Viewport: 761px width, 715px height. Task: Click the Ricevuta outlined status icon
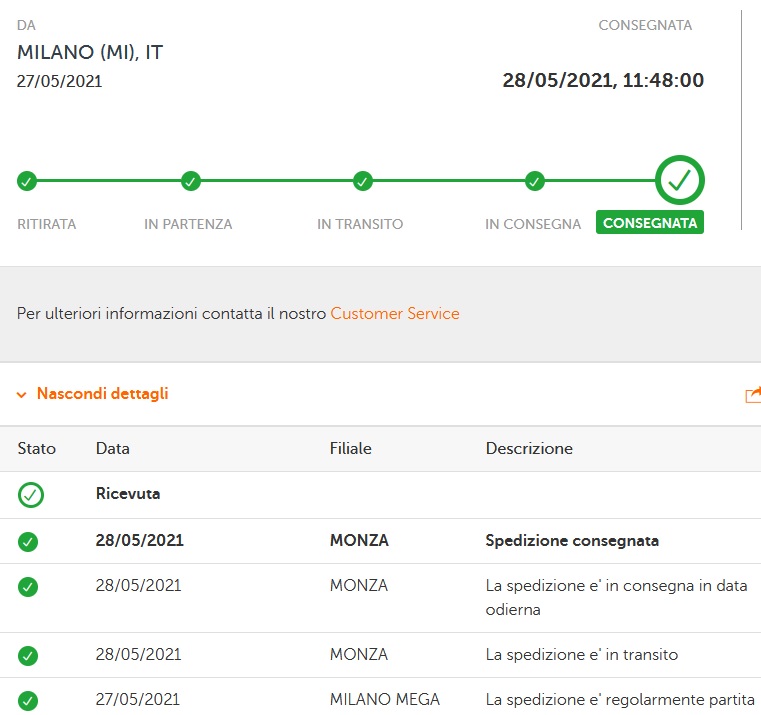(x=30, y=494)
